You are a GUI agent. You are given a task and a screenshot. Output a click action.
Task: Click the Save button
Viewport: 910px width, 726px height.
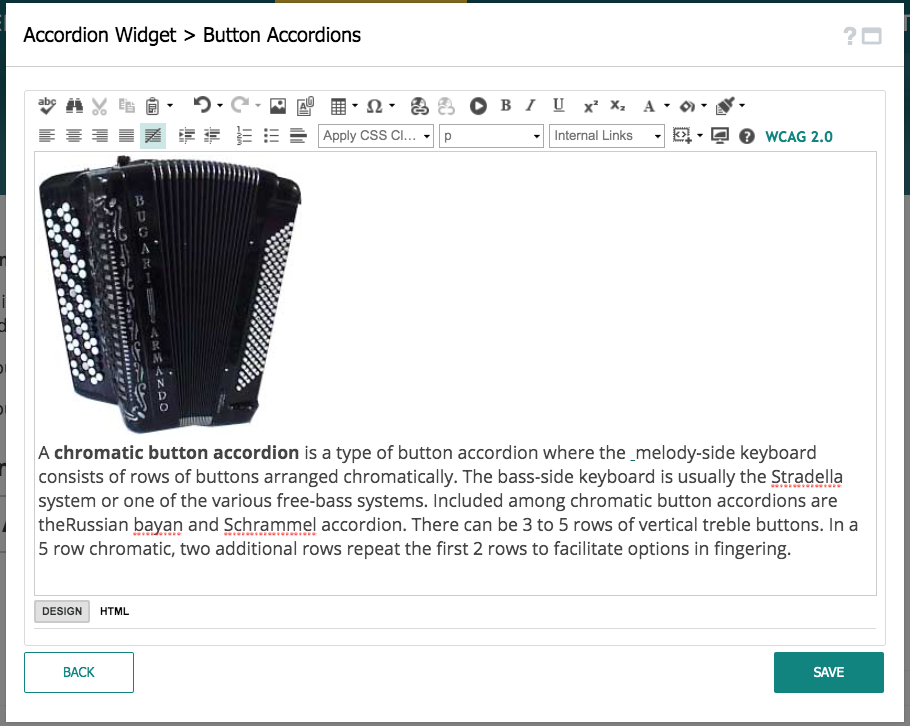[828, 672]
